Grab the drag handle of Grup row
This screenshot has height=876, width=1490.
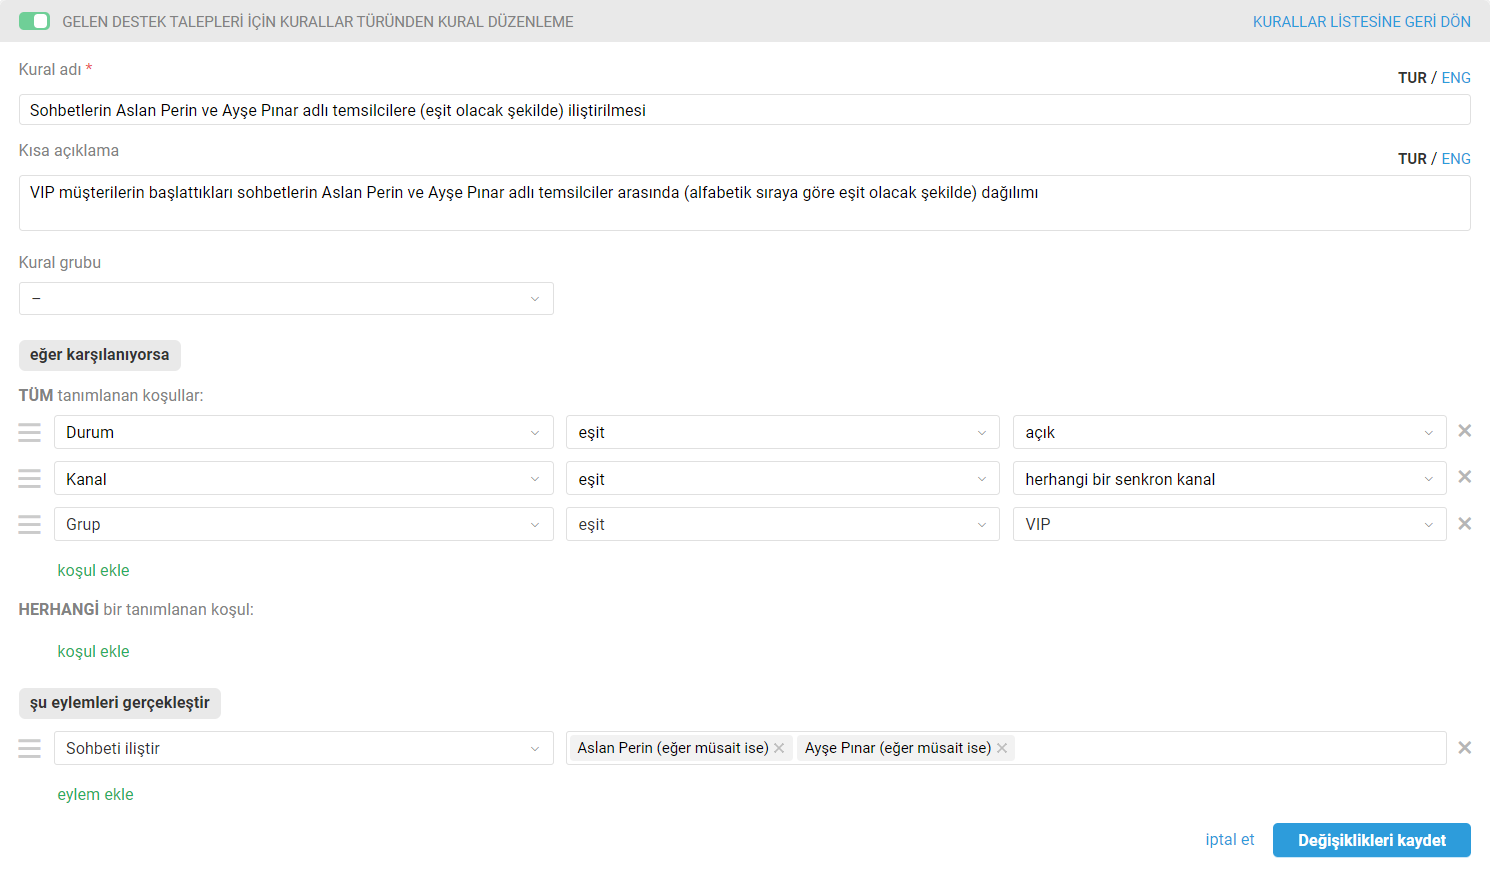coord(30,524)
